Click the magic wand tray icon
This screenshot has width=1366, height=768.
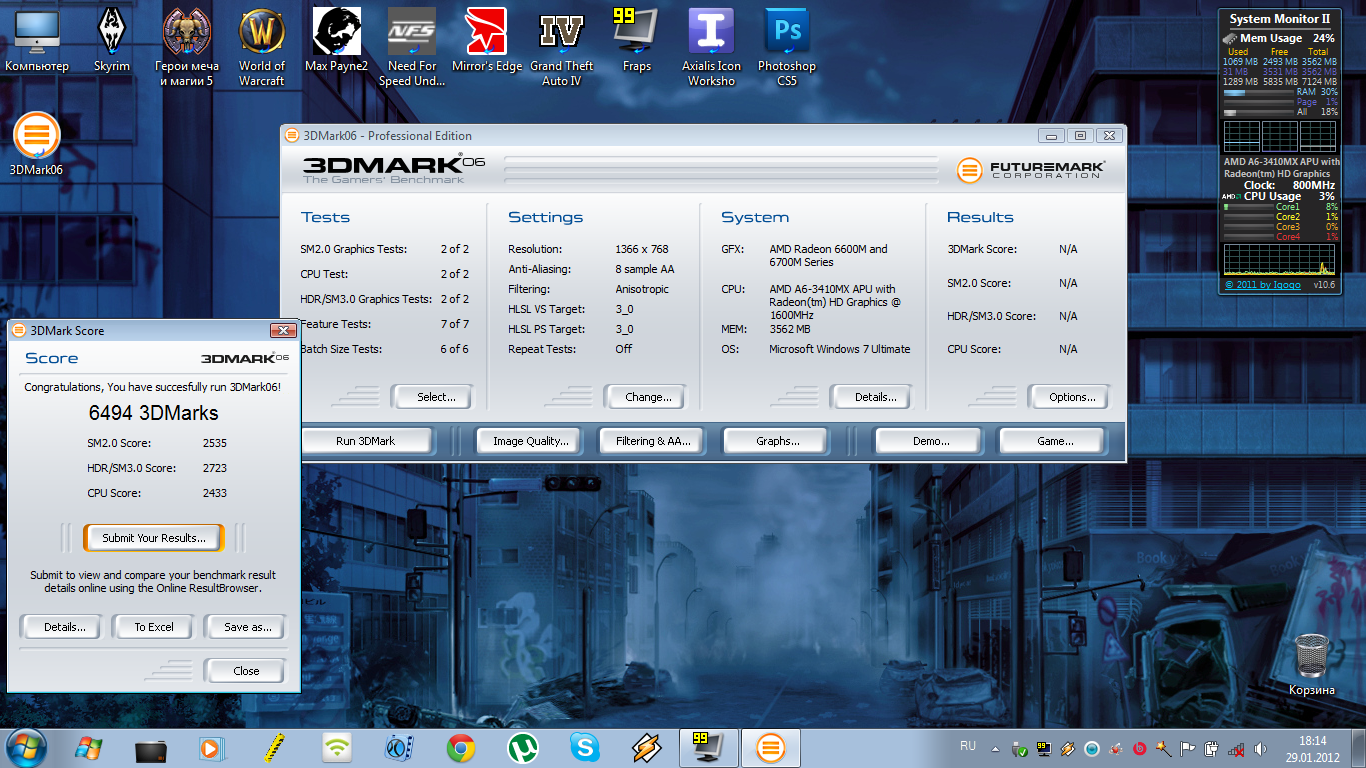click(x=1164, y=748)
